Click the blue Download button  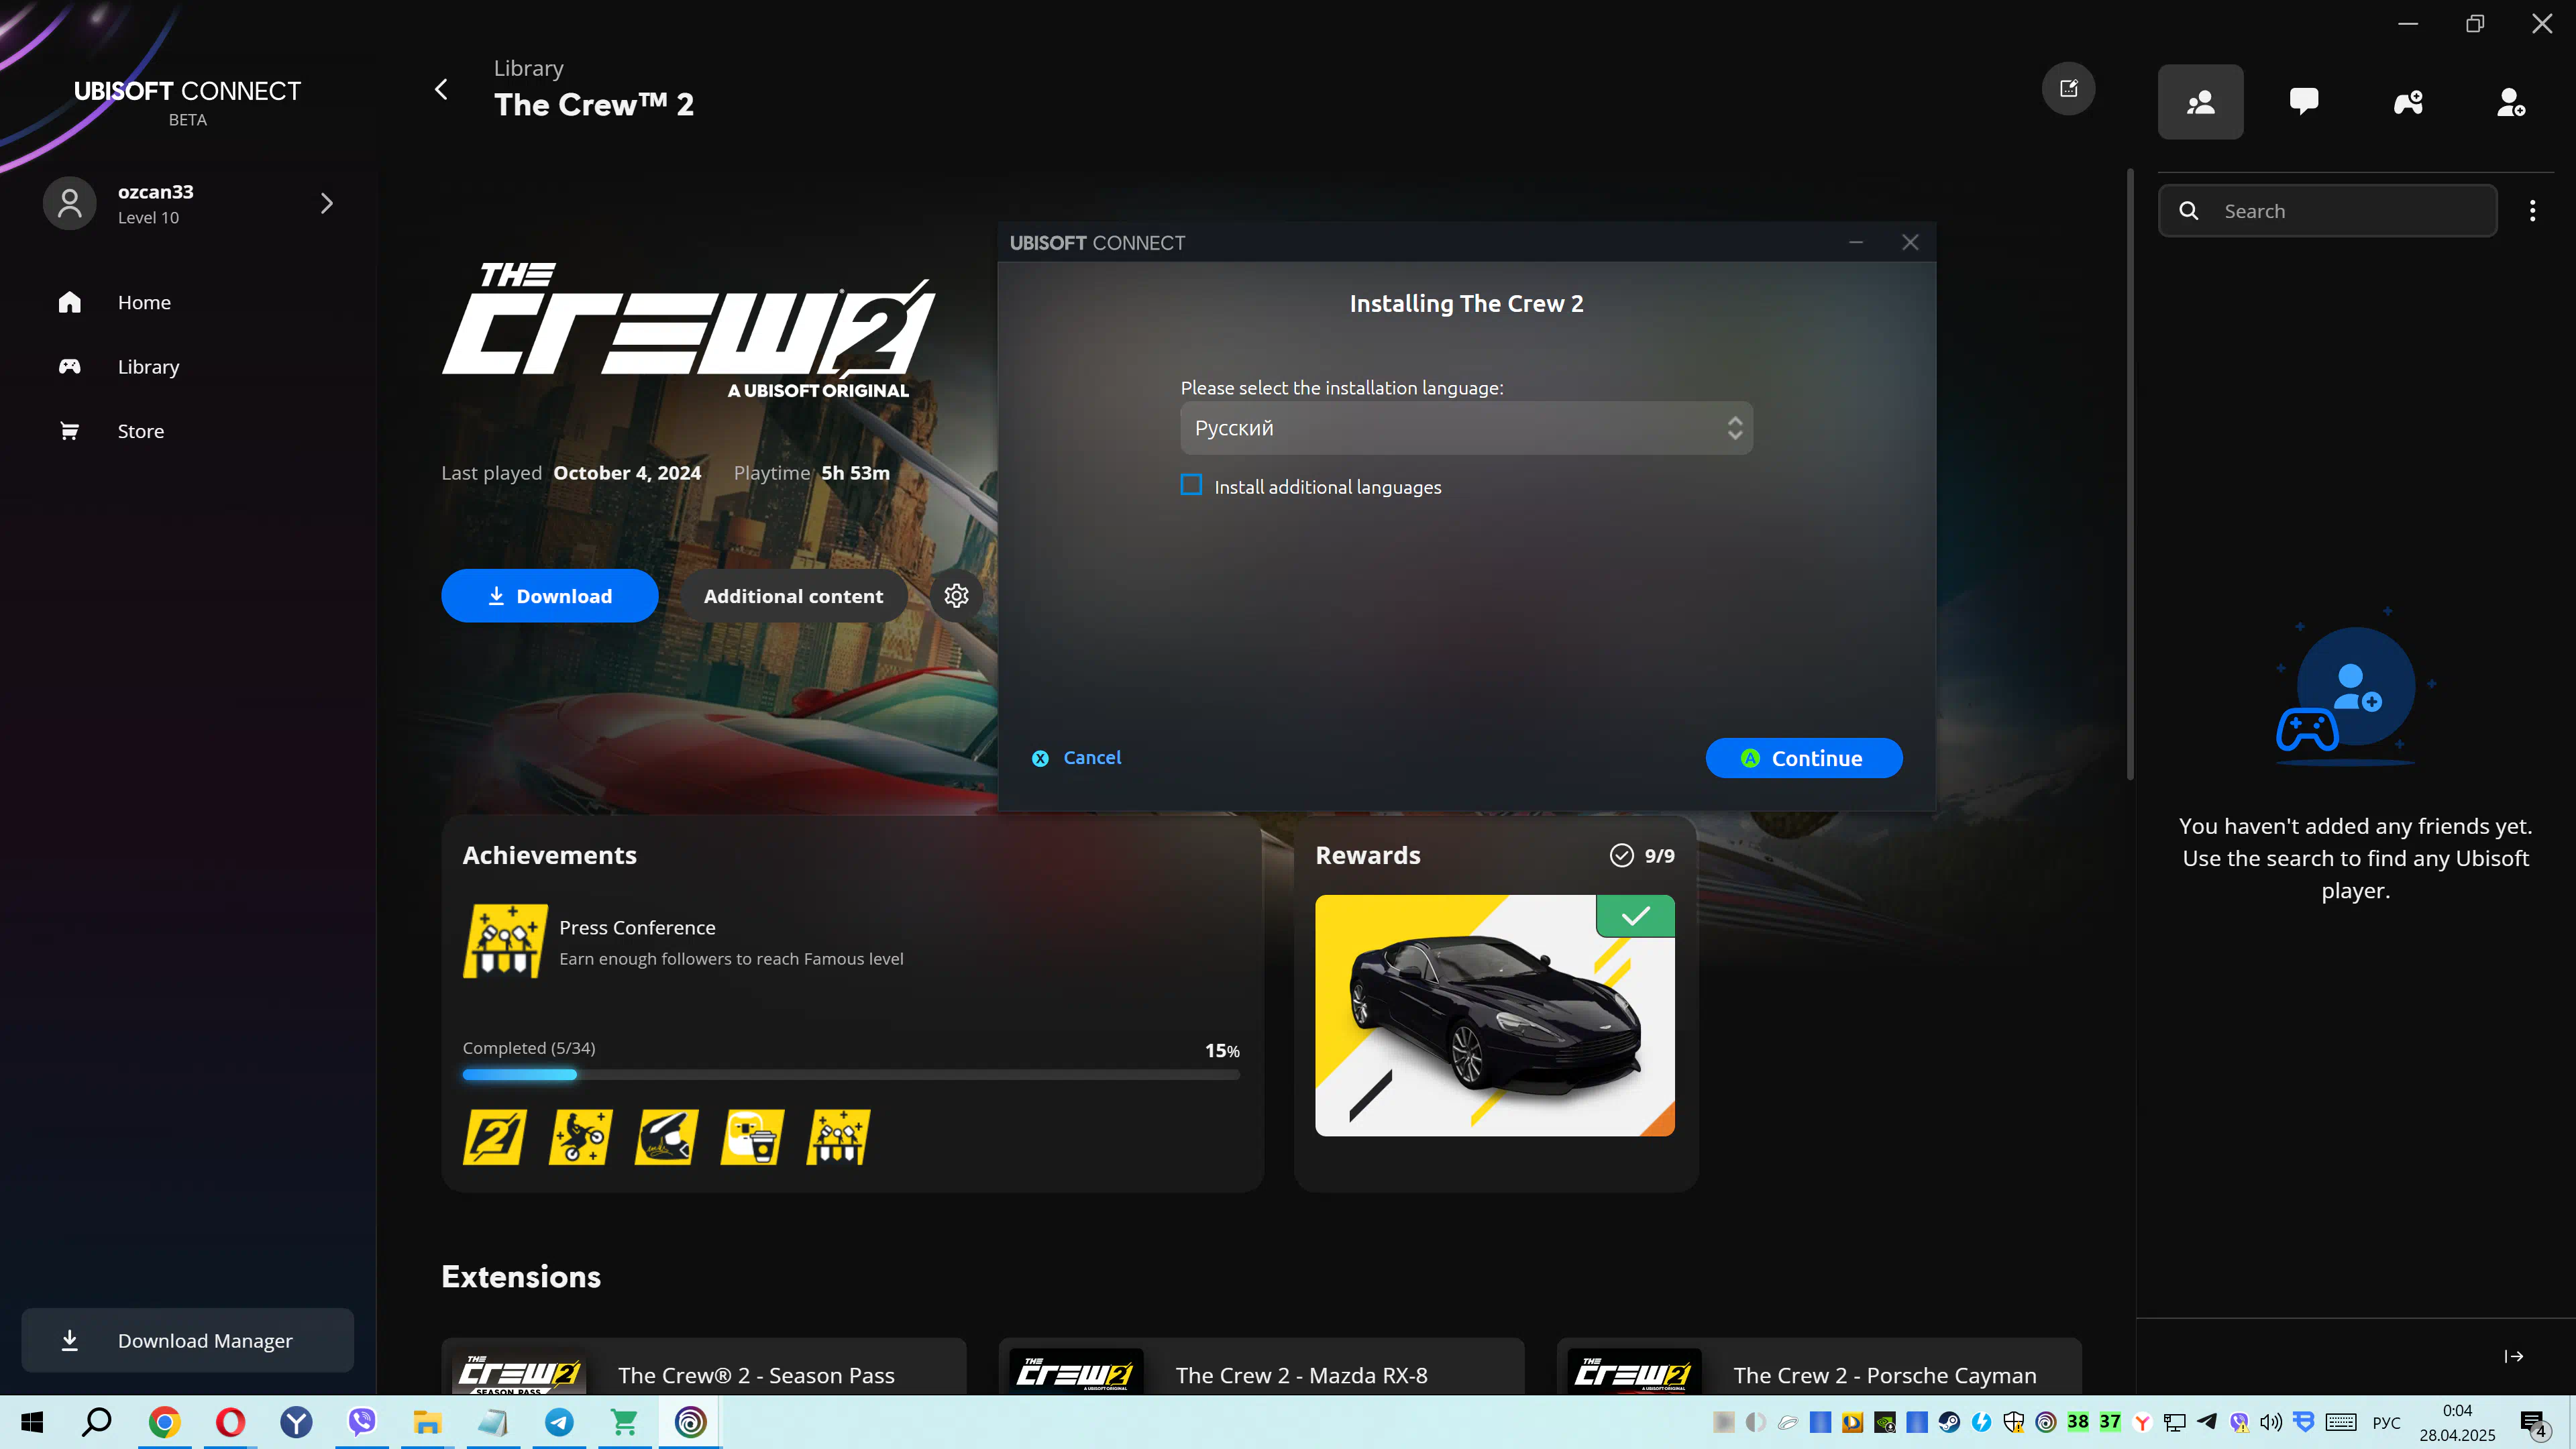(x=549, y=596)
